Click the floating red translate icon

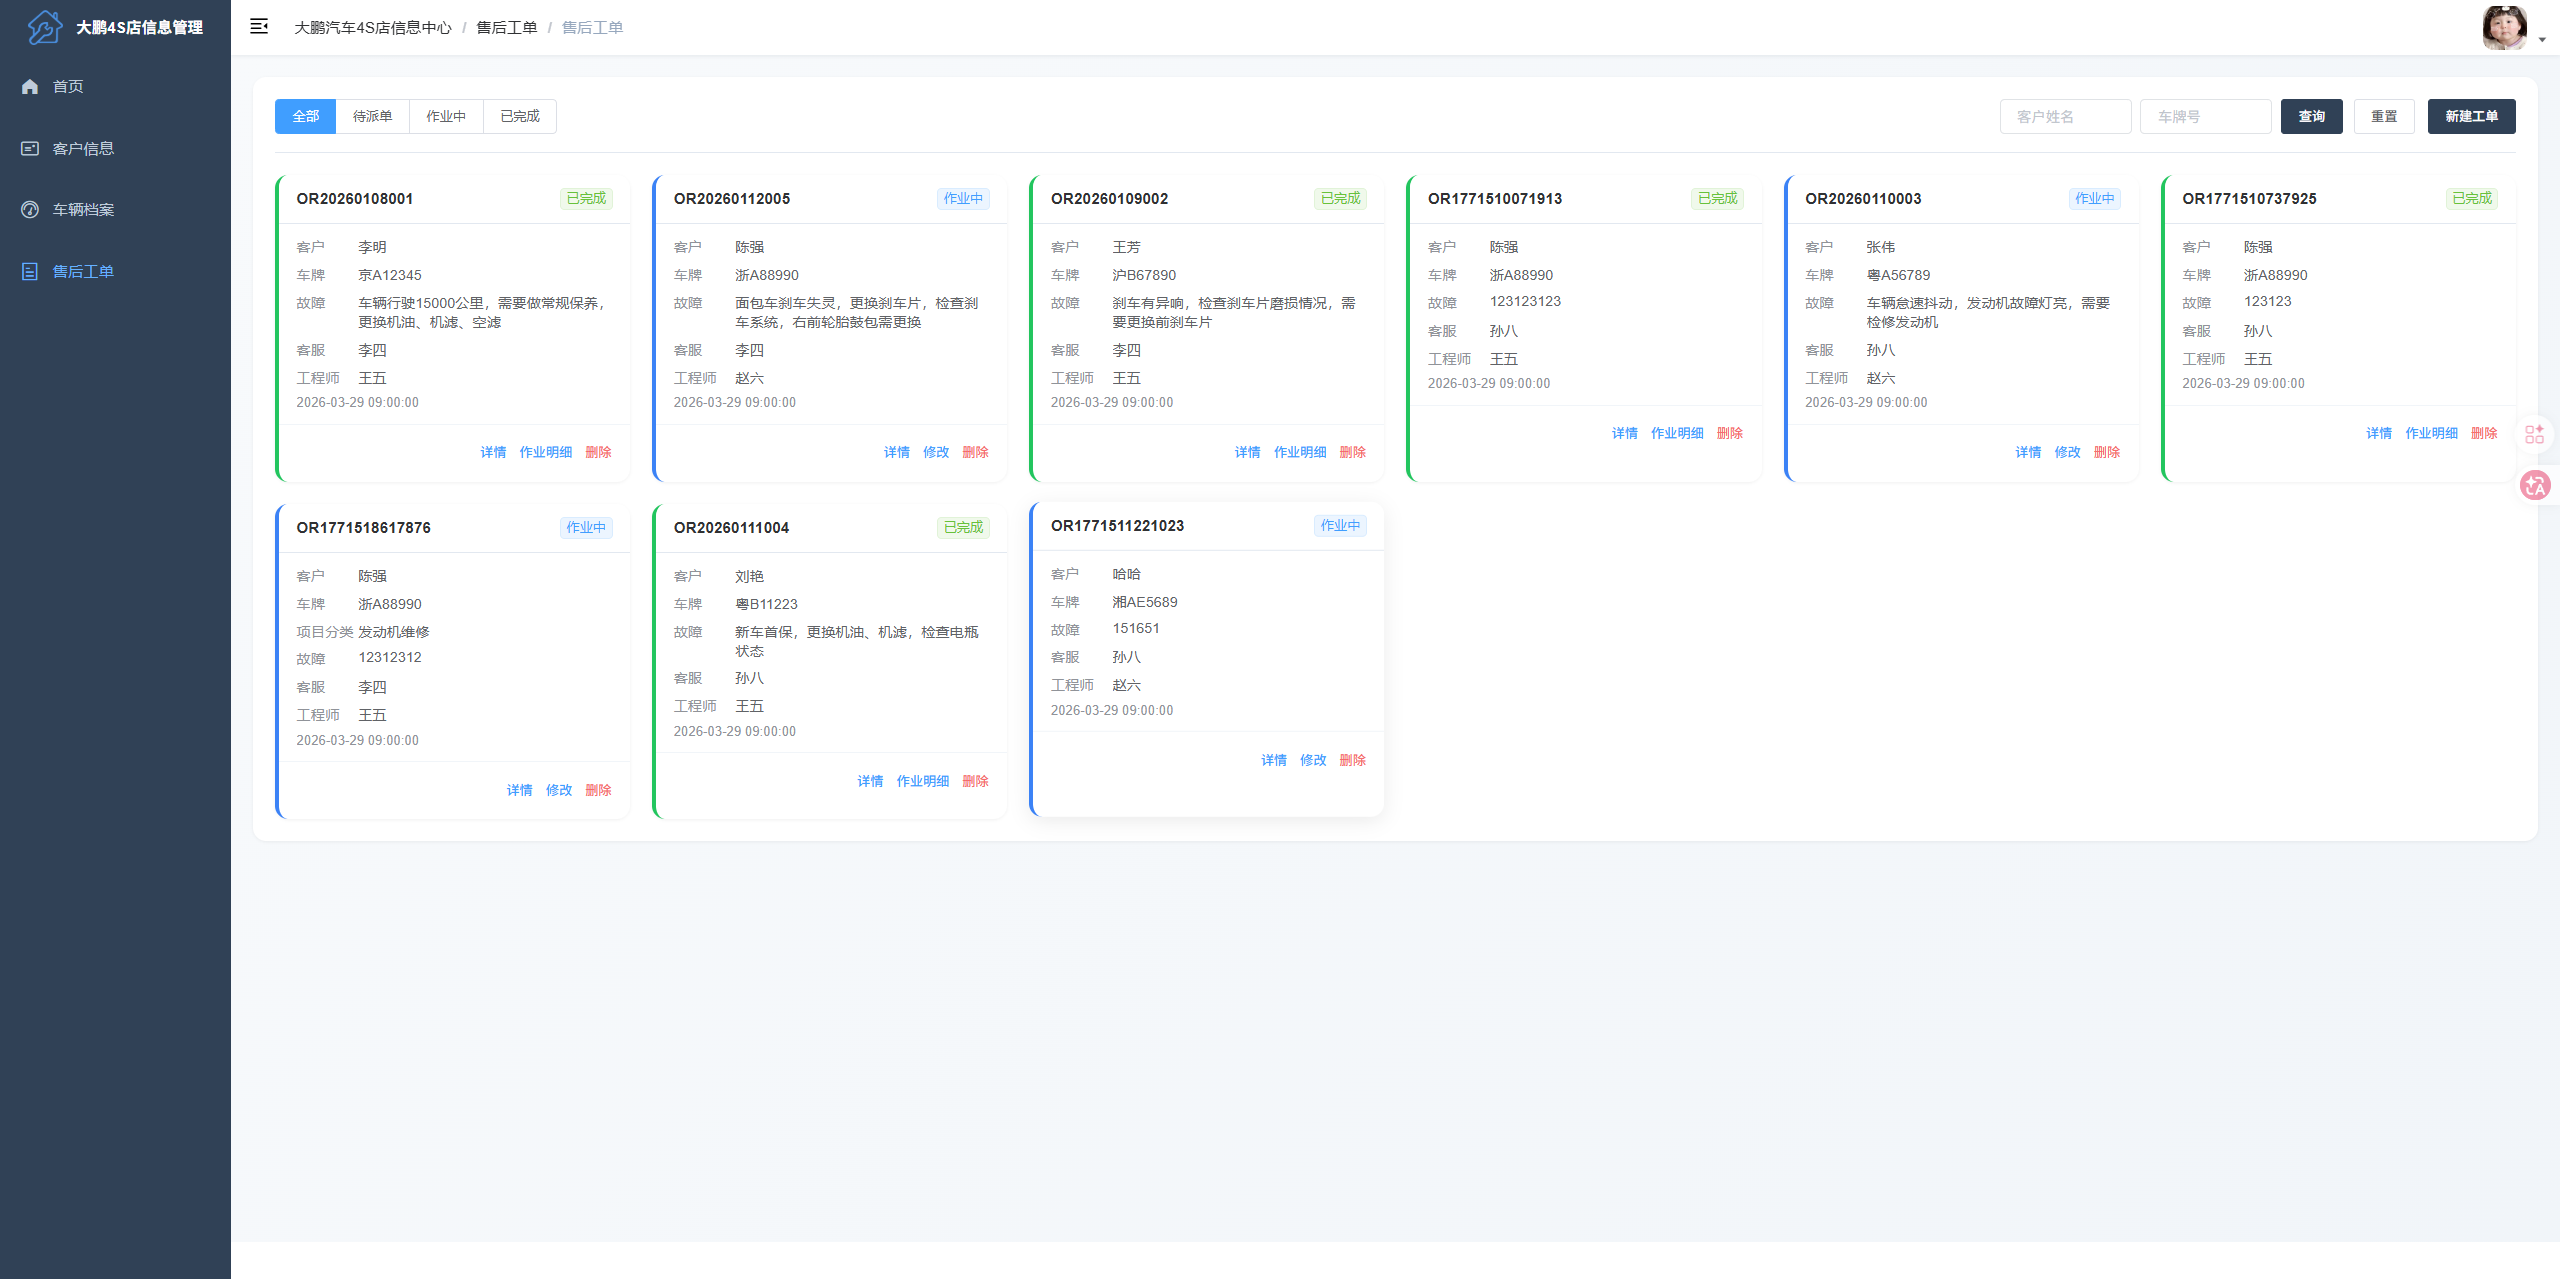(2535, 486)
